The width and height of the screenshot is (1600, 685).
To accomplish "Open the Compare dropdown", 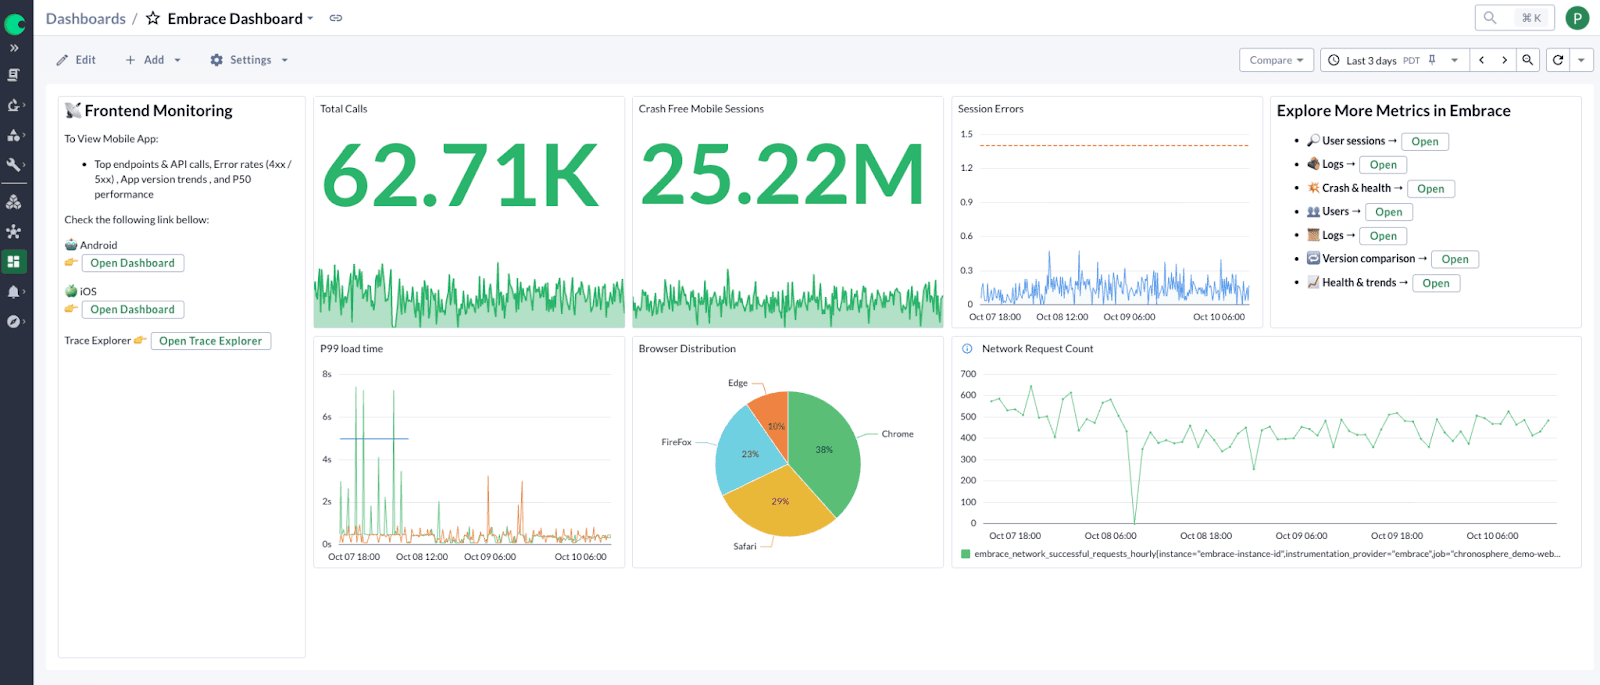I will click(1276, 60).
